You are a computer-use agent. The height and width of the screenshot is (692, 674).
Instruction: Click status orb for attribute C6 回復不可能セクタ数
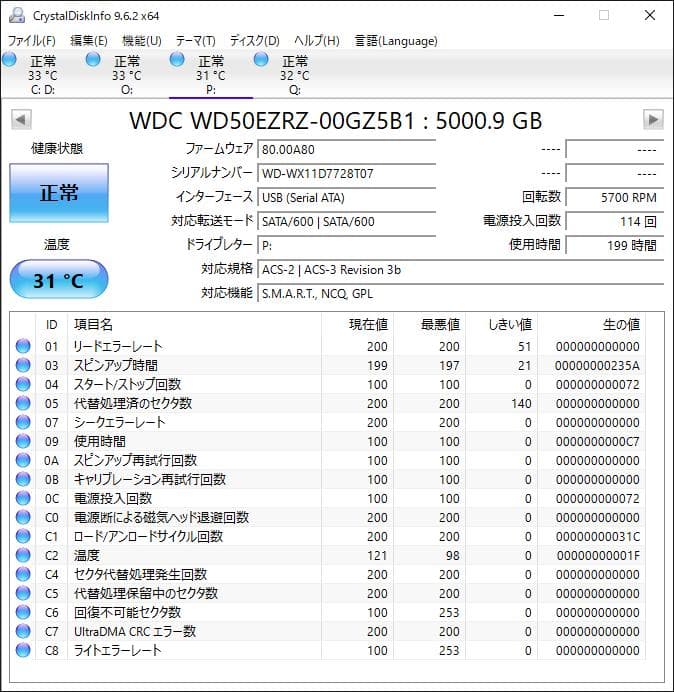[23, 612]
